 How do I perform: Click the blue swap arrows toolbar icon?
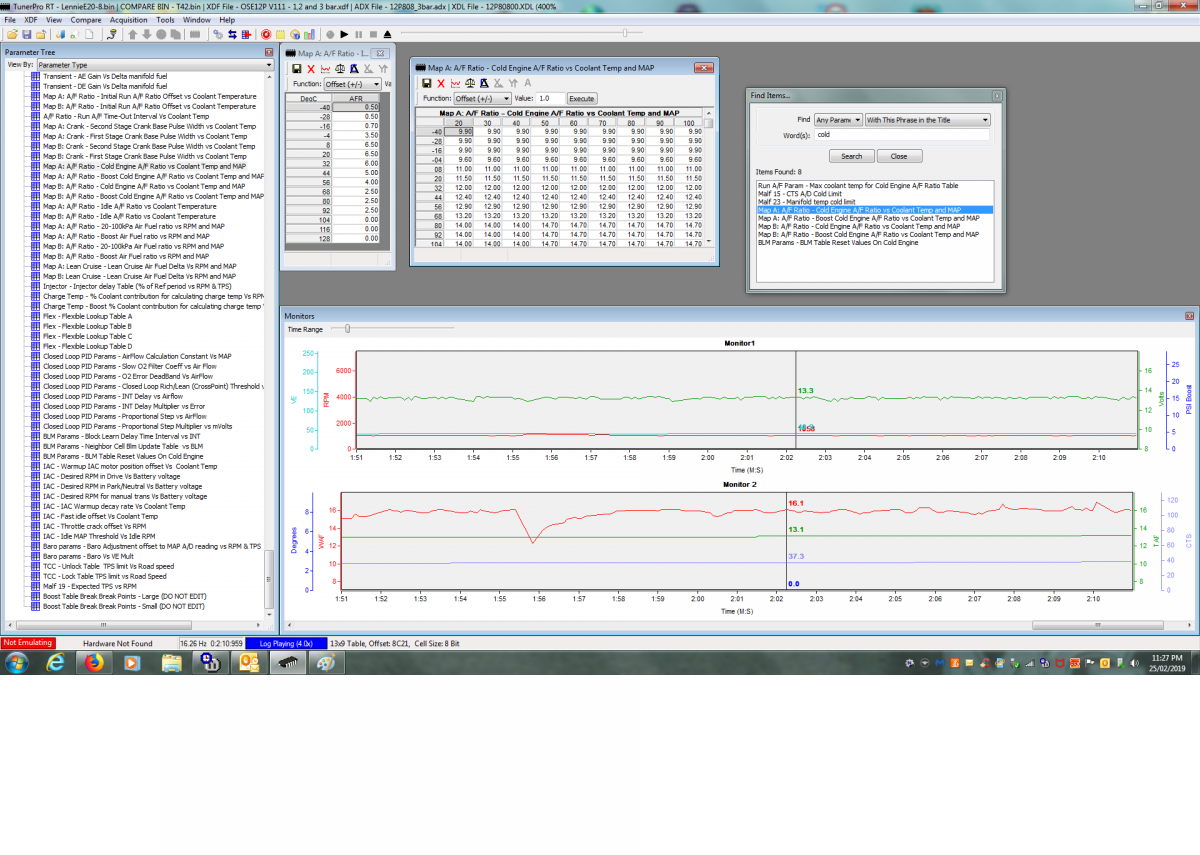233,34
